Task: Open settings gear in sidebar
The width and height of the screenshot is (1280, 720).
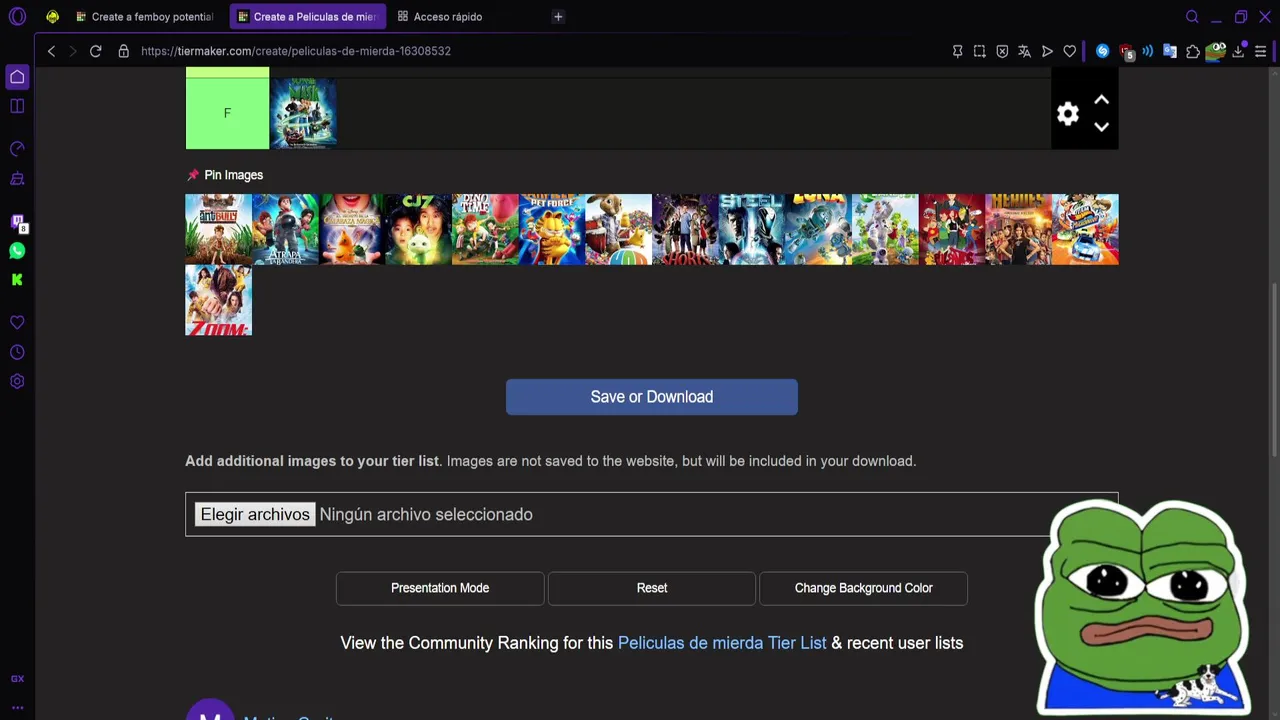Action: point(17,381)
